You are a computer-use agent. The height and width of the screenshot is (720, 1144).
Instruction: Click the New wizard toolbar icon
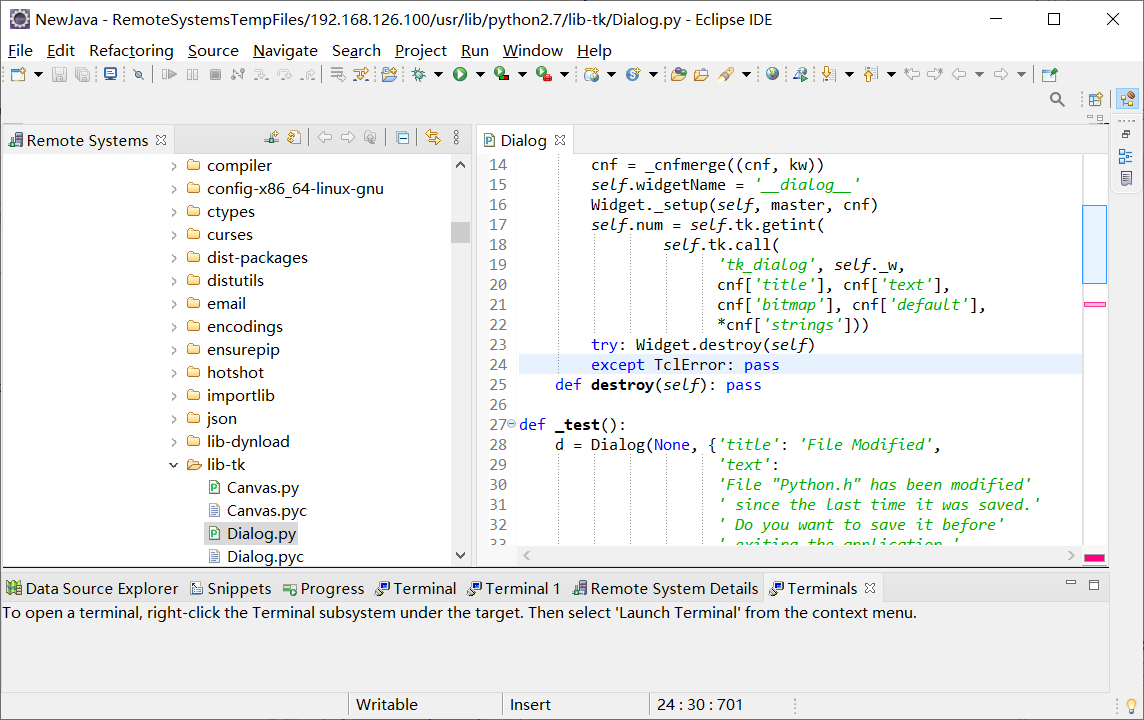pos(18,74)
